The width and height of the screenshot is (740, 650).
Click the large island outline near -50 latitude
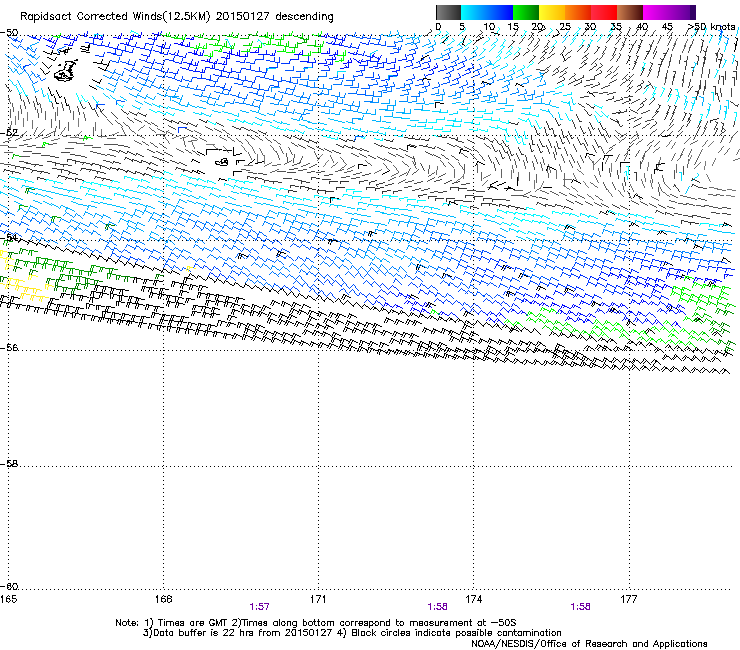click(66, 71)
